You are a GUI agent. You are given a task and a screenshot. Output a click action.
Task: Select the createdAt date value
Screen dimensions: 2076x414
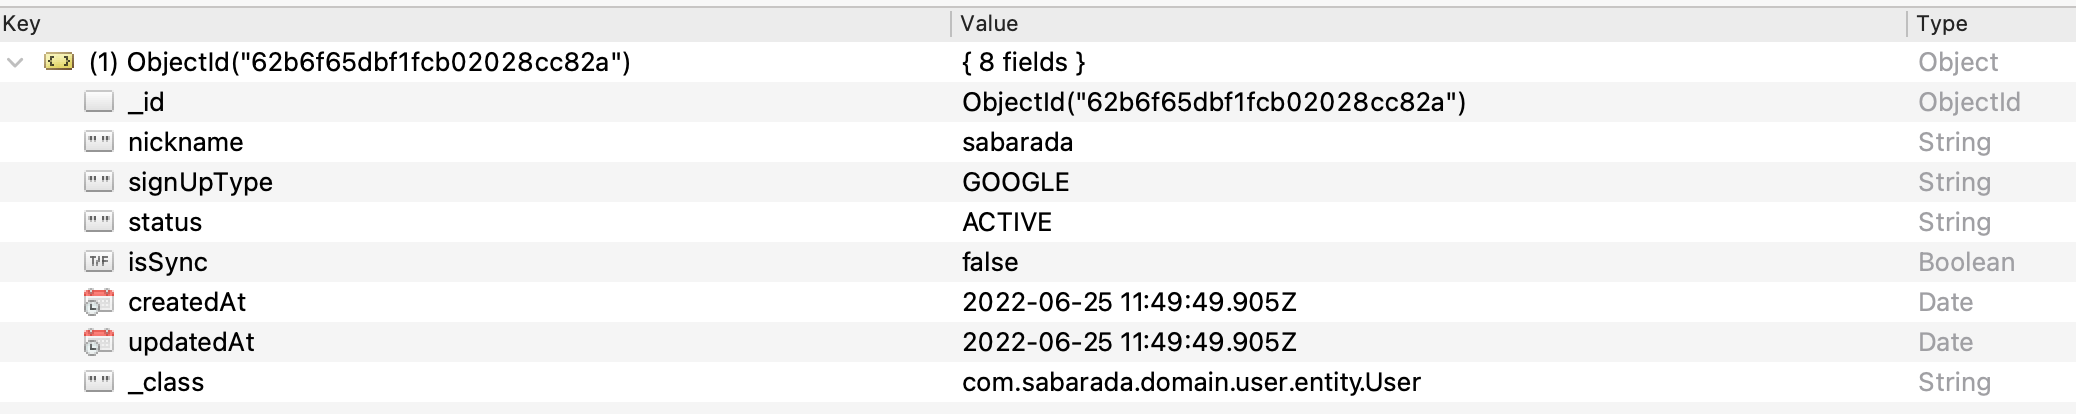tap(1129, 302)
